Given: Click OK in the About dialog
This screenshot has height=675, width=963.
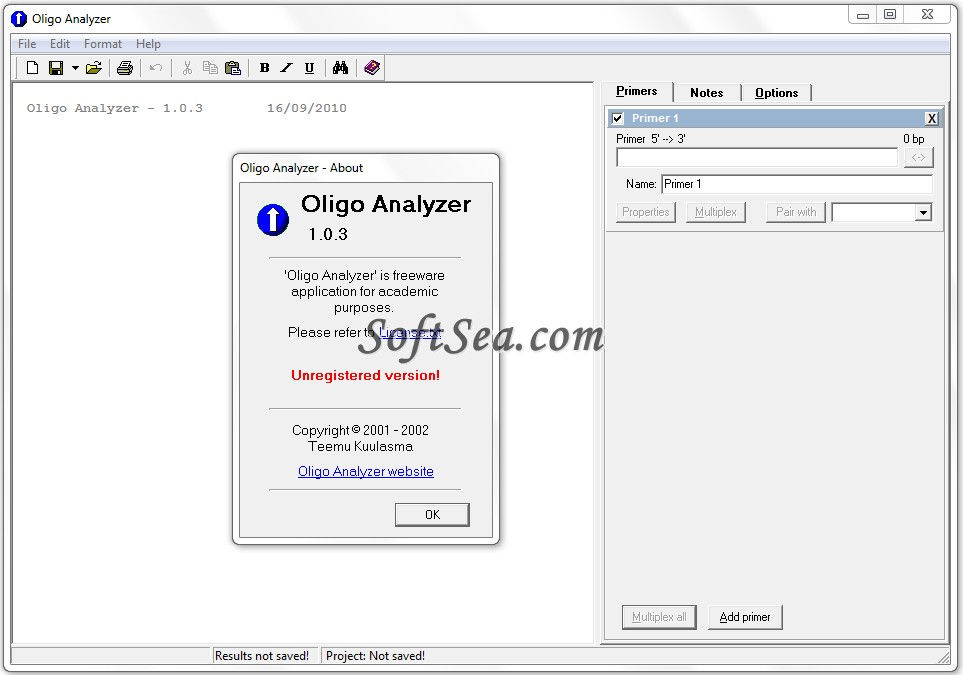Looking at the screenshot, I should pos(432,515).
